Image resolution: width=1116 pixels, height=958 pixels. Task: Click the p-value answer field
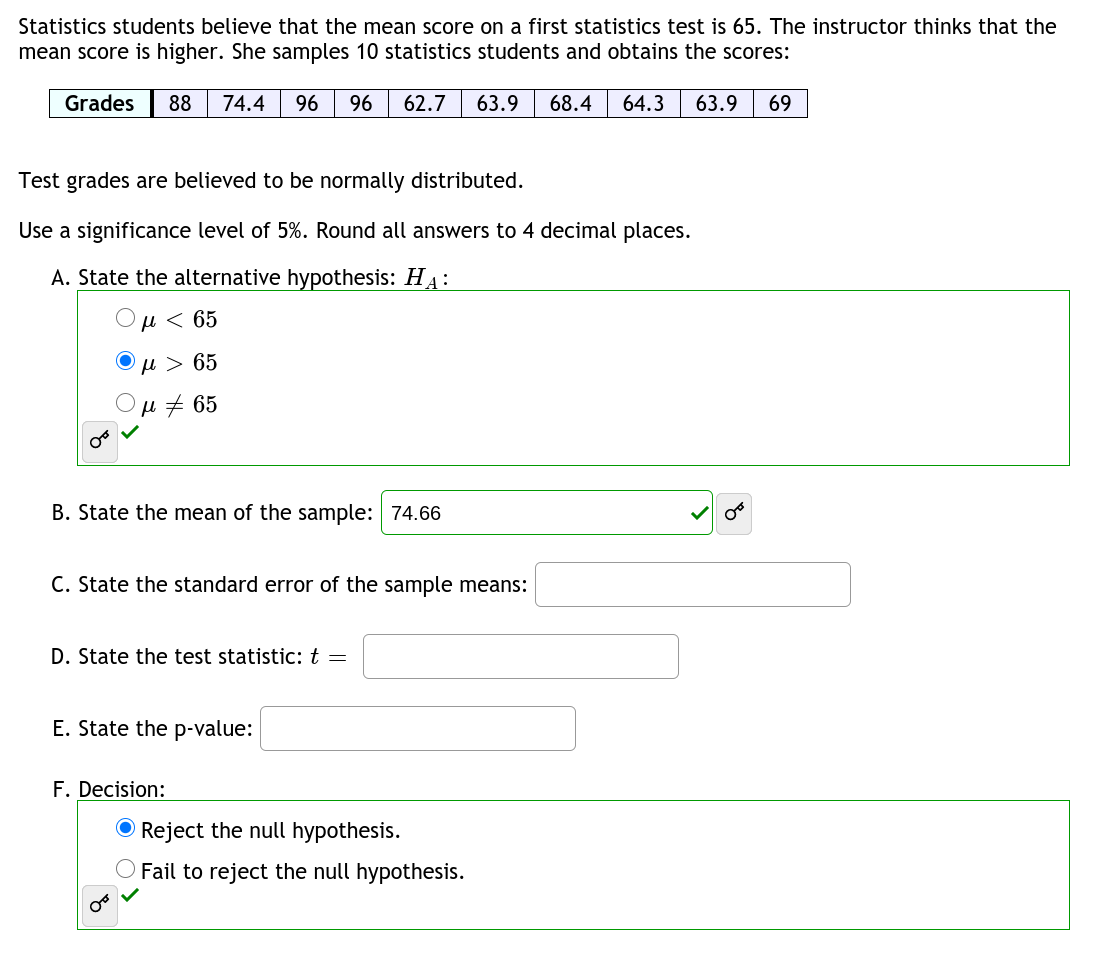pos(417,728)
